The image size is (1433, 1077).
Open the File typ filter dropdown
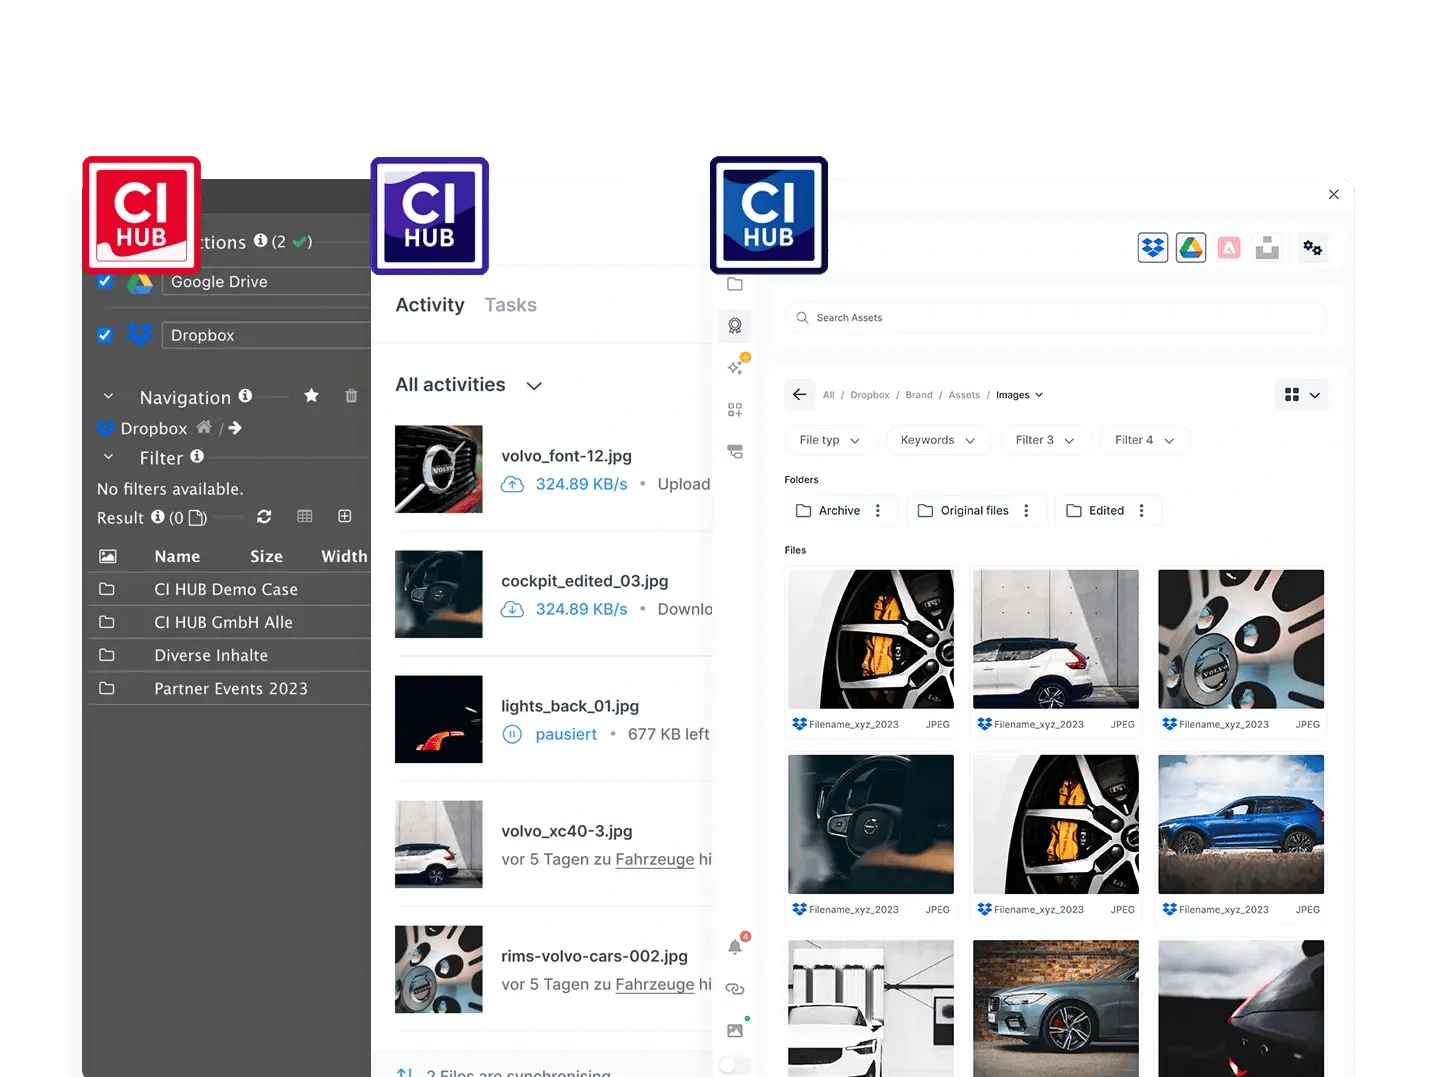[x=830, y=440]
